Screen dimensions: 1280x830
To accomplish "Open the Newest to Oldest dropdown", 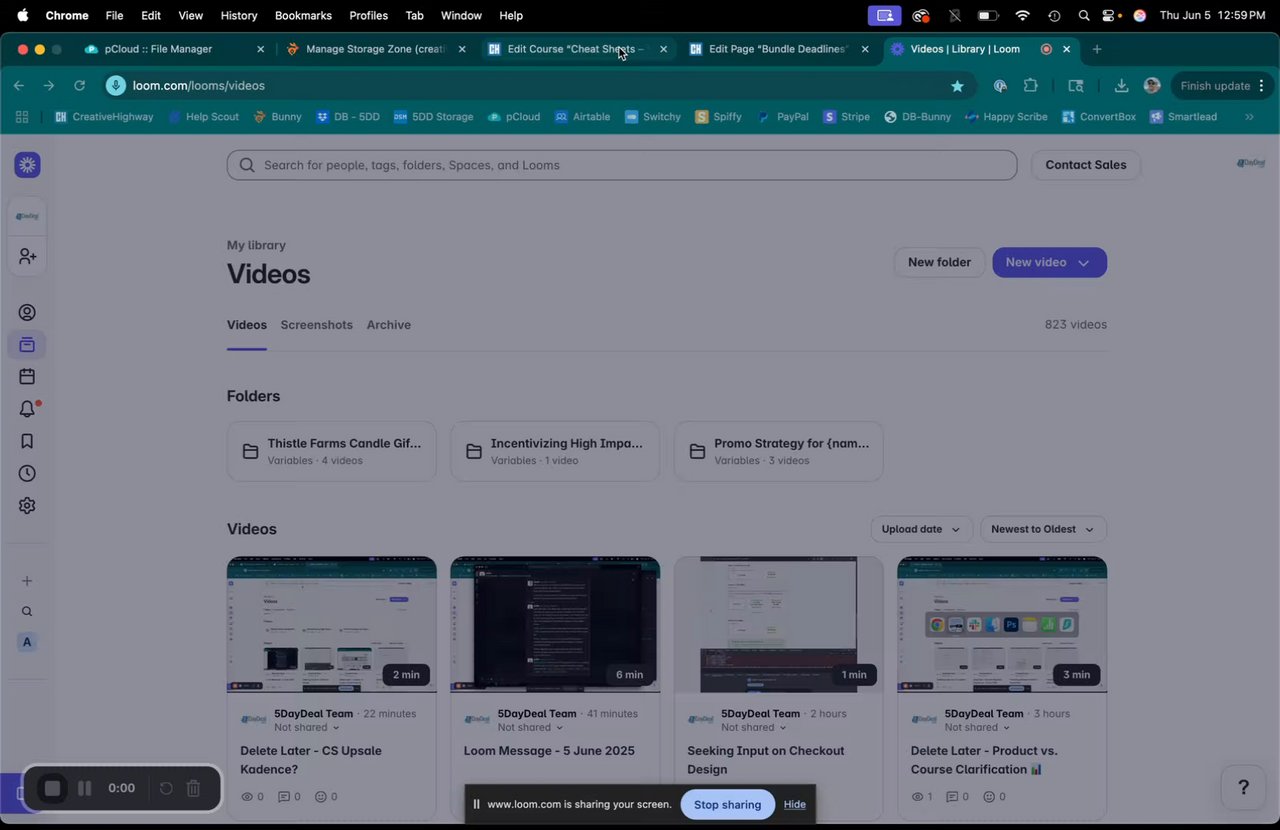I will click(x=1043, y=529).
